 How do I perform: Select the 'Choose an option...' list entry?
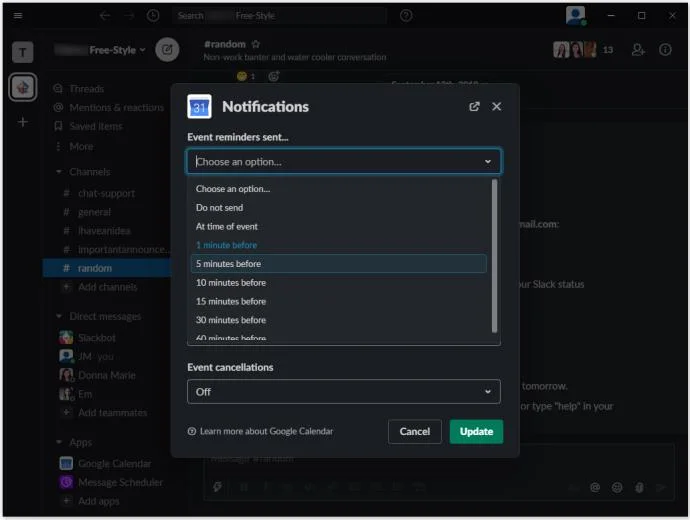click(339, 189)
